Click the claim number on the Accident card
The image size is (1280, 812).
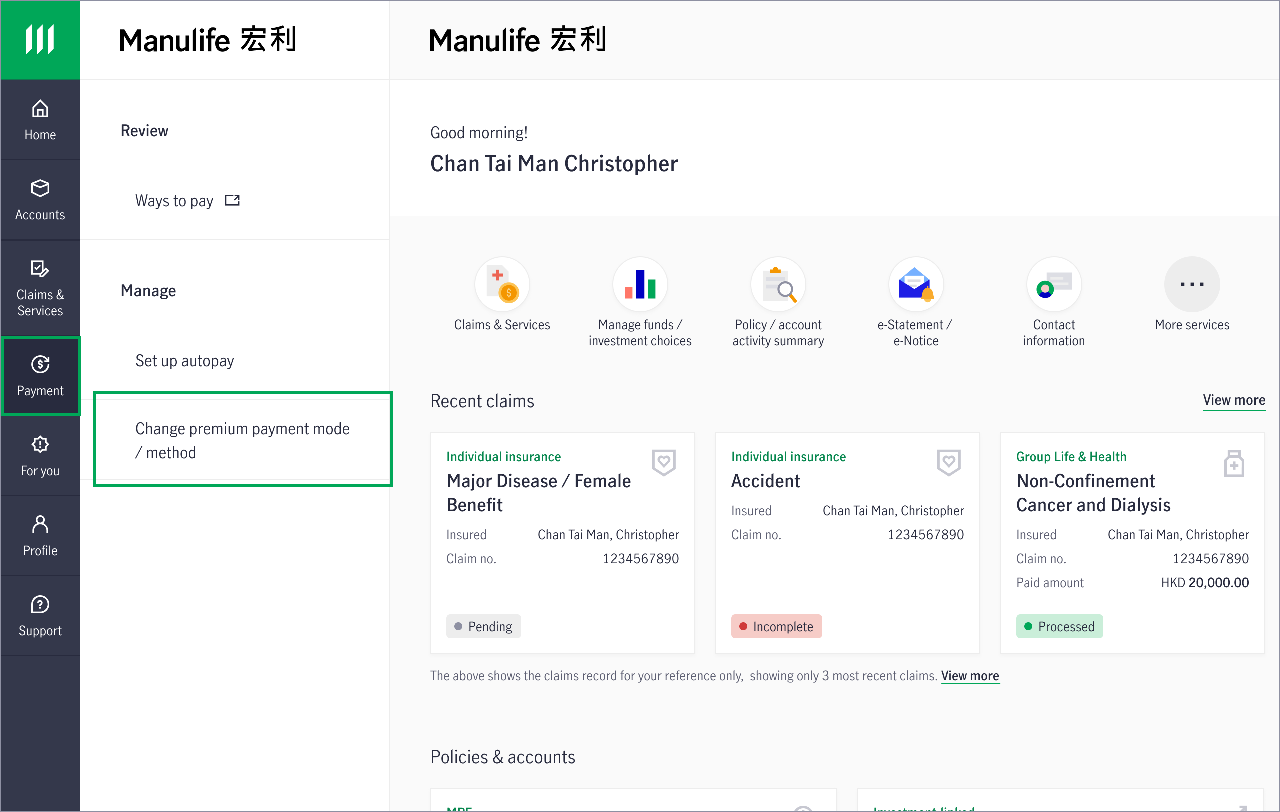[926, 535]
